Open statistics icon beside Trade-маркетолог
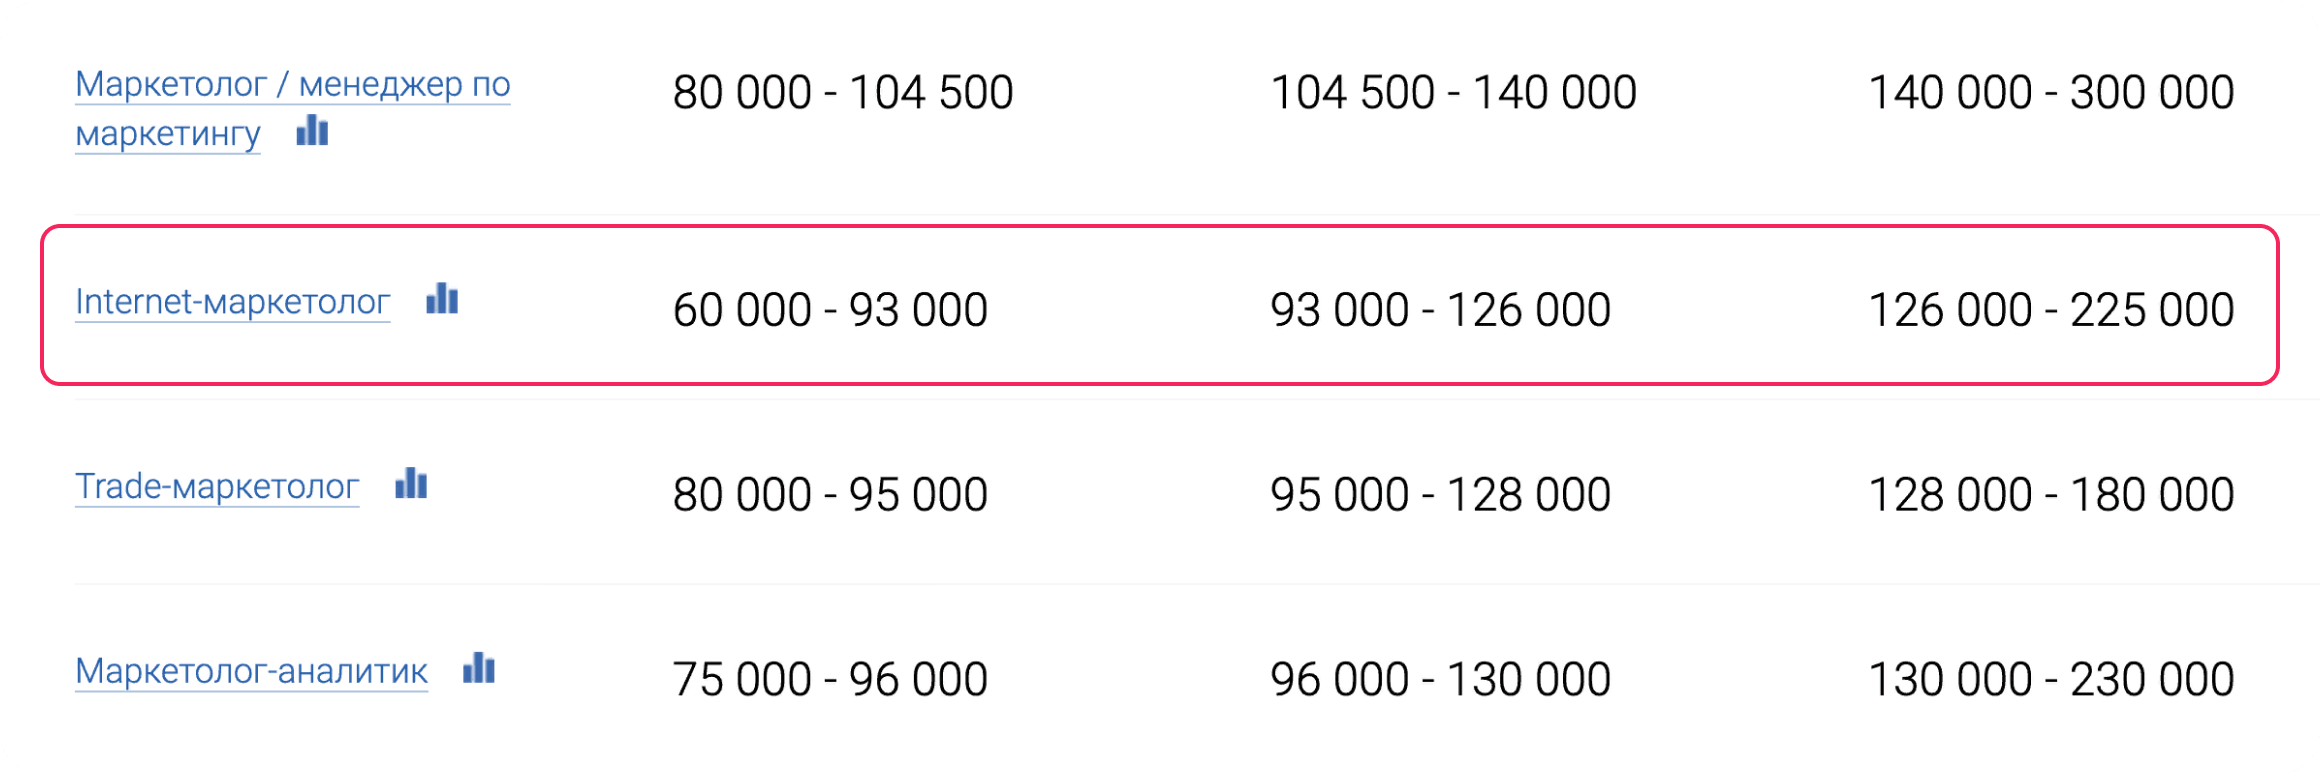 pos(411,483)
